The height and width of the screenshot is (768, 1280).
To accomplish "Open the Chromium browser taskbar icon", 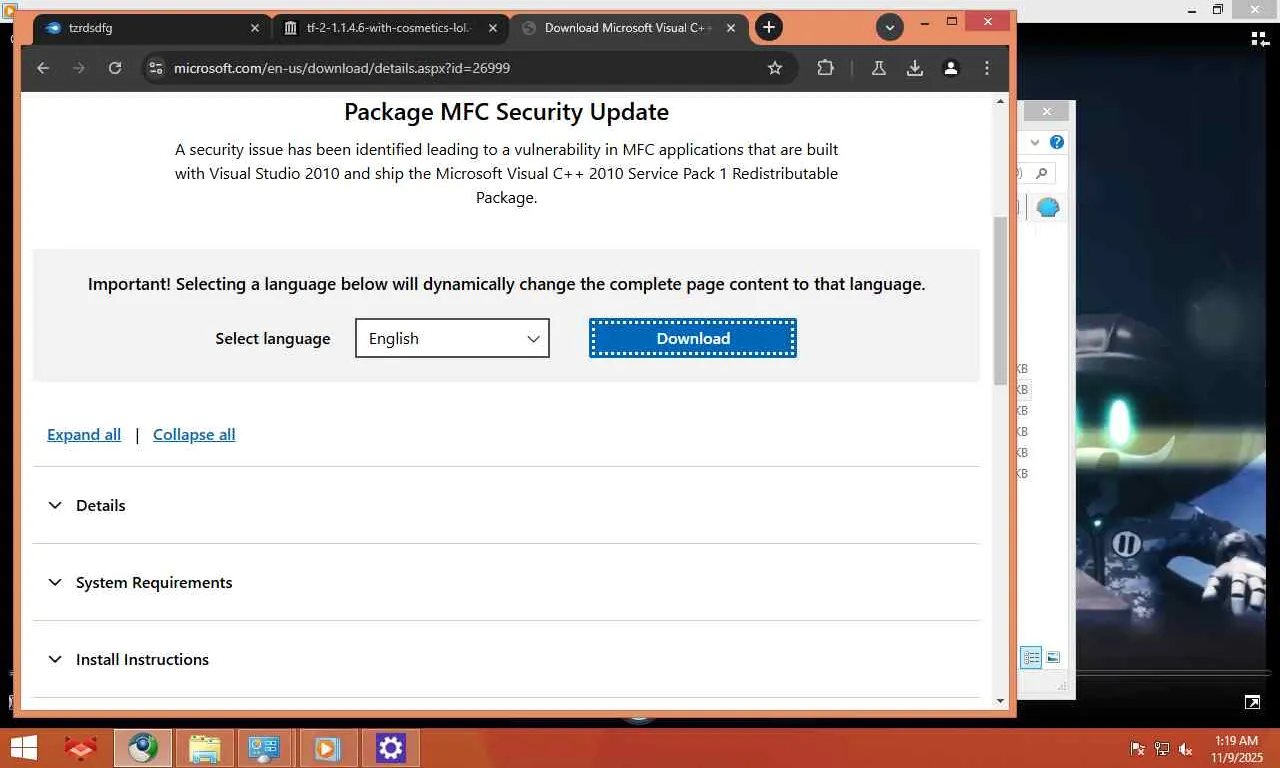I will pyautogui.click(x=143, y=748).
